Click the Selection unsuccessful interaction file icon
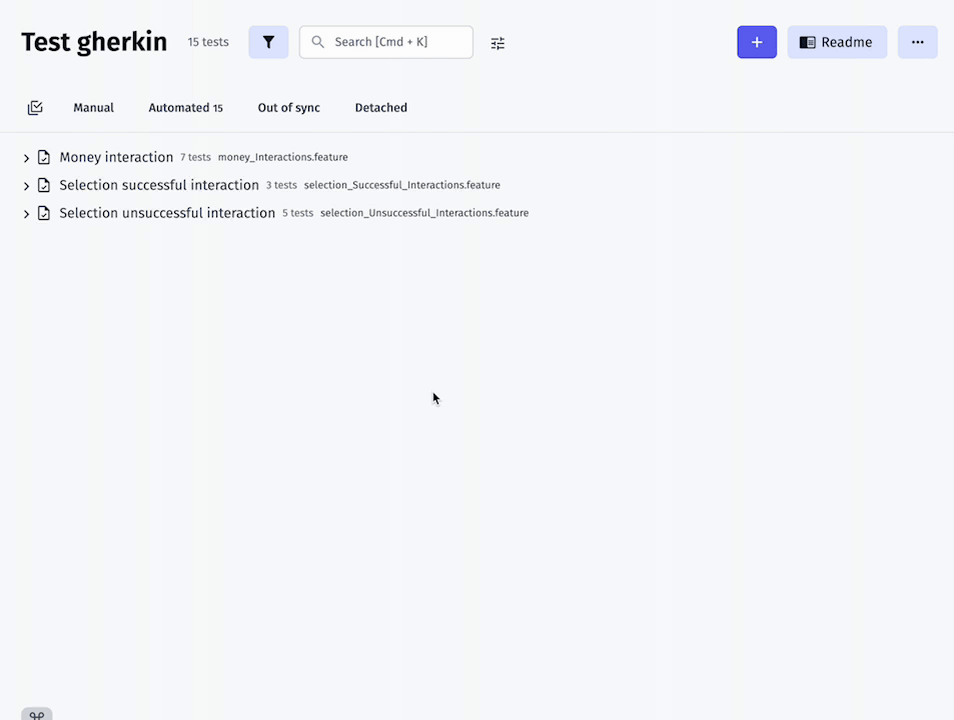Image resolution: width=954 pixels, height=720 pixels. click(x=44, y=213)
